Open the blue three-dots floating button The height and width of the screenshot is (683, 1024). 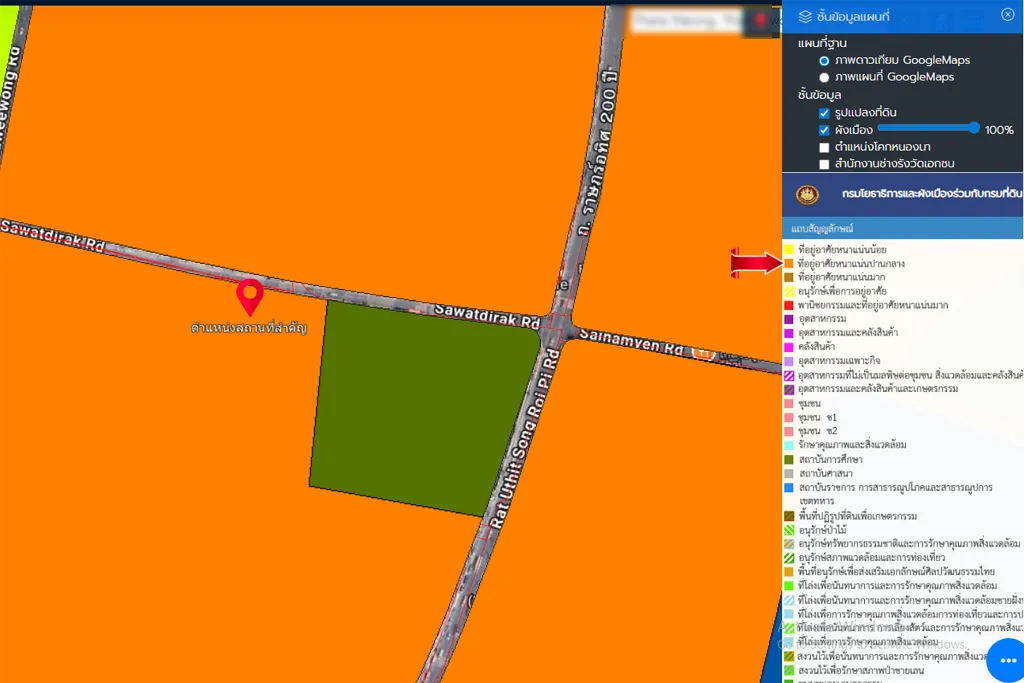point(1007,661)
